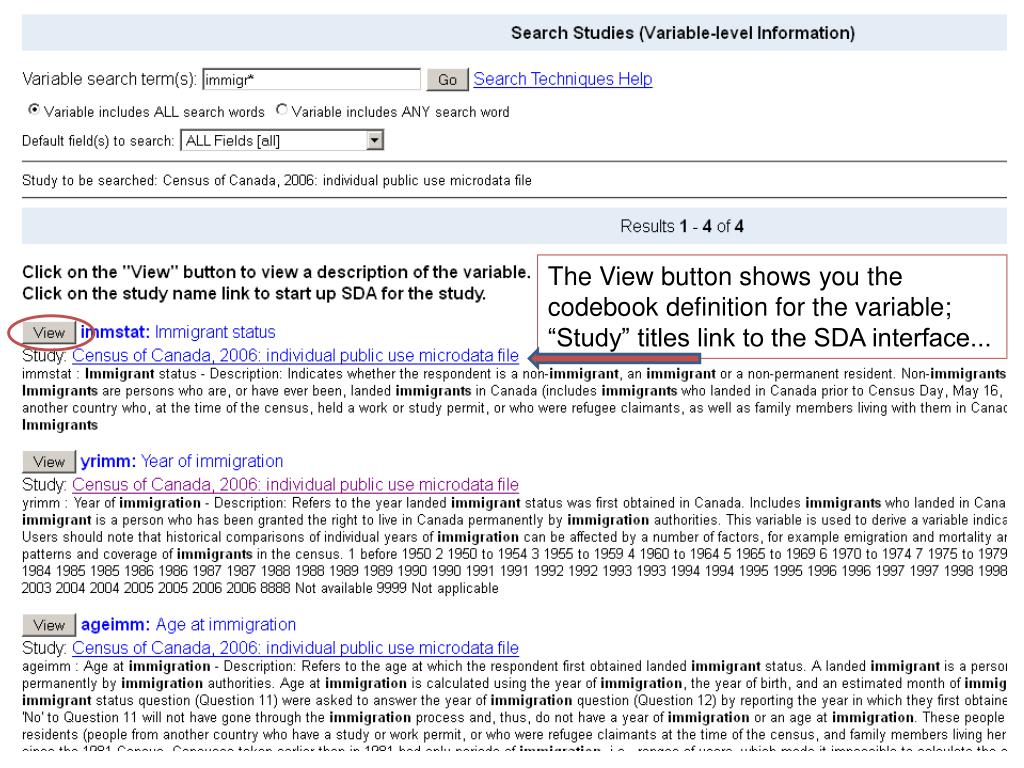
Task: Click the Go search button
Action: (x=447, y=80)
